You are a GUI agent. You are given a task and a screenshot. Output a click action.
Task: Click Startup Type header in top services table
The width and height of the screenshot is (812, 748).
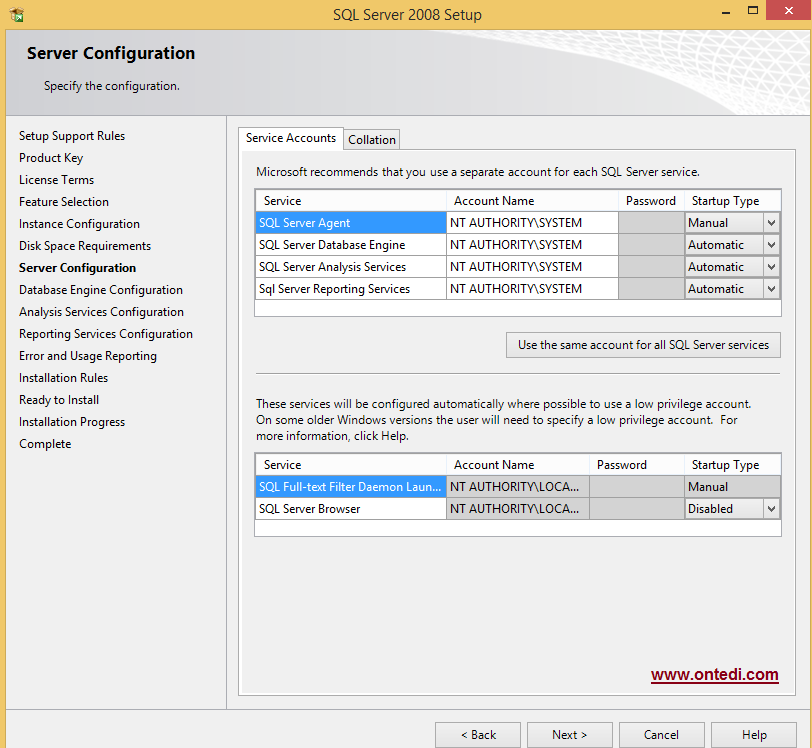(x=732, y=201)
